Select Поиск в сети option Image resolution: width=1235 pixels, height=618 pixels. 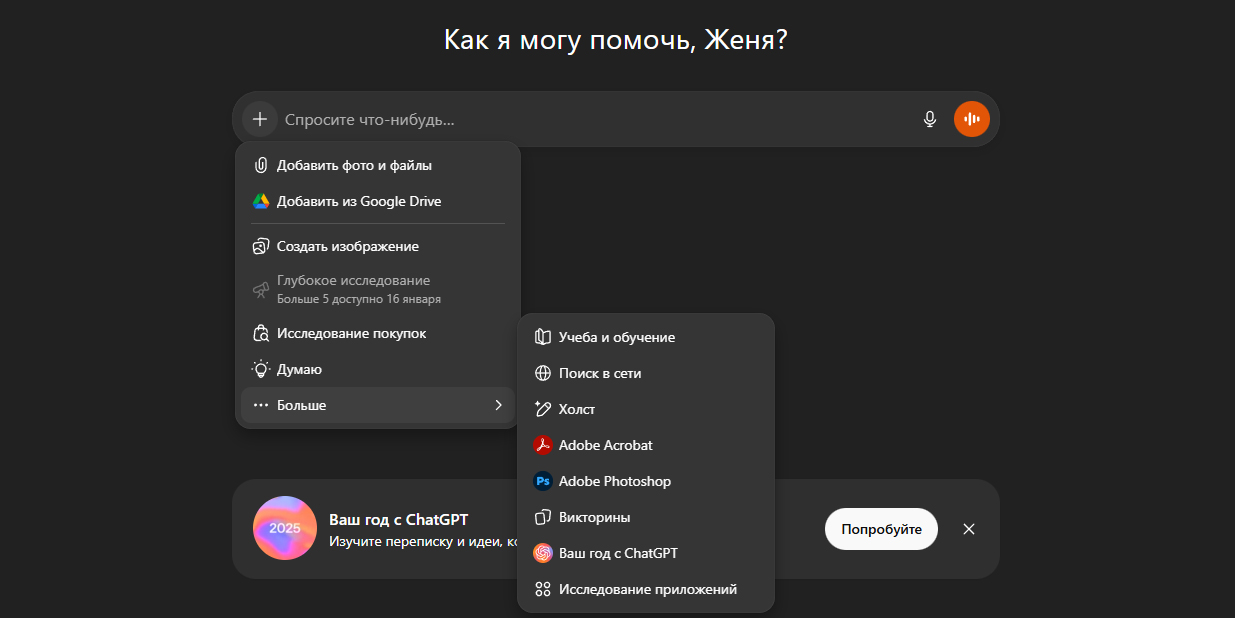[x=646, y=373]
